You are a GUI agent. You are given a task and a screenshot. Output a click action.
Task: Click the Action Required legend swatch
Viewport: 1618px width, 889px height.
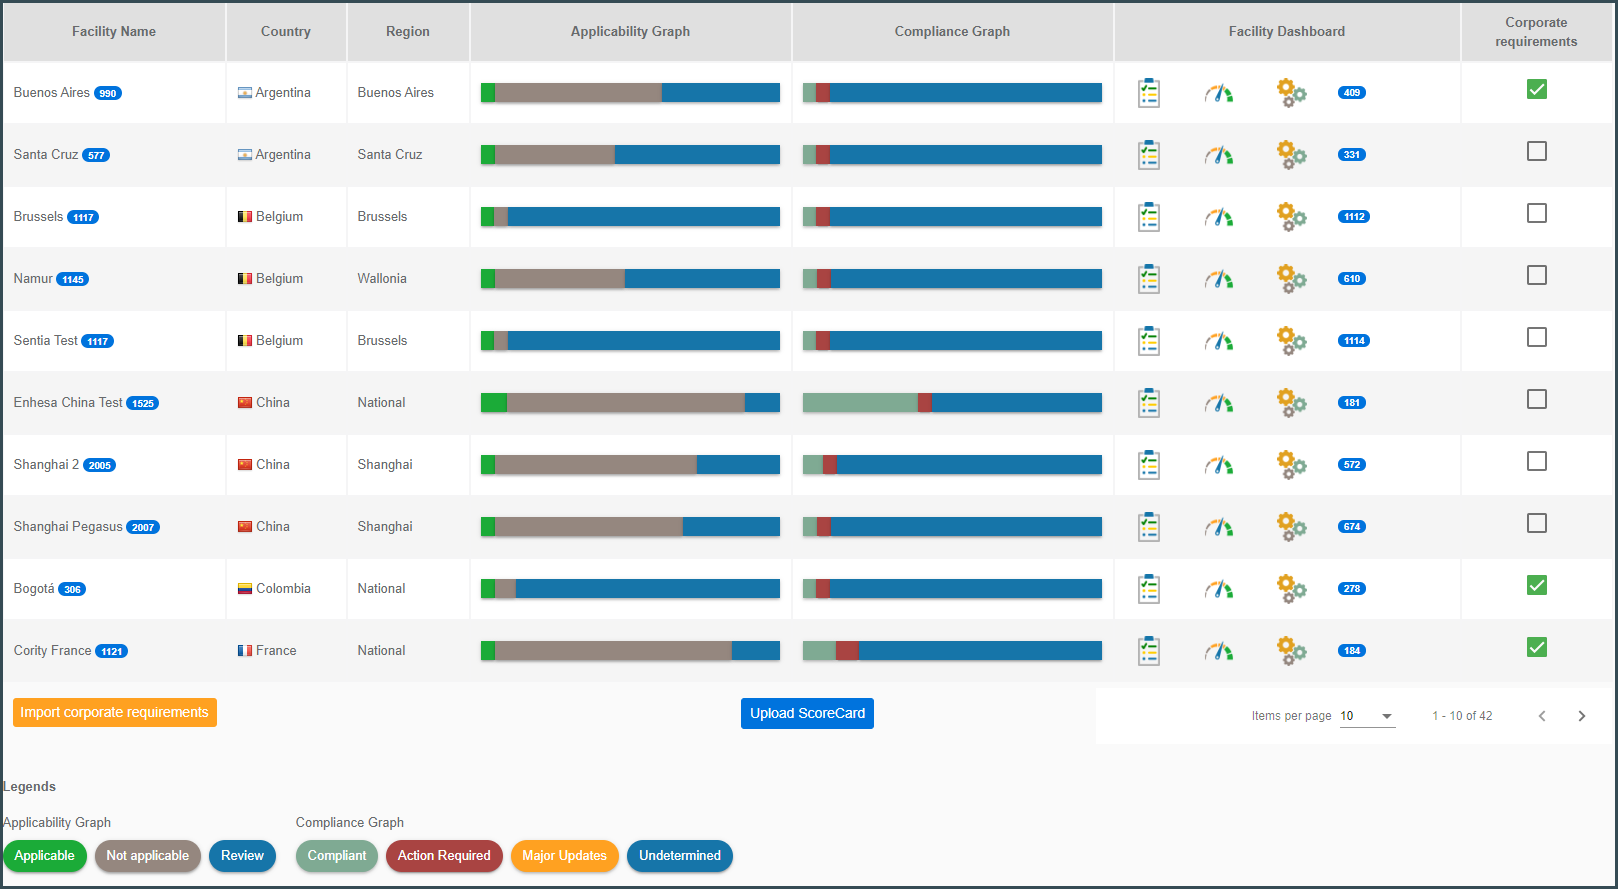tap(444, 856)
